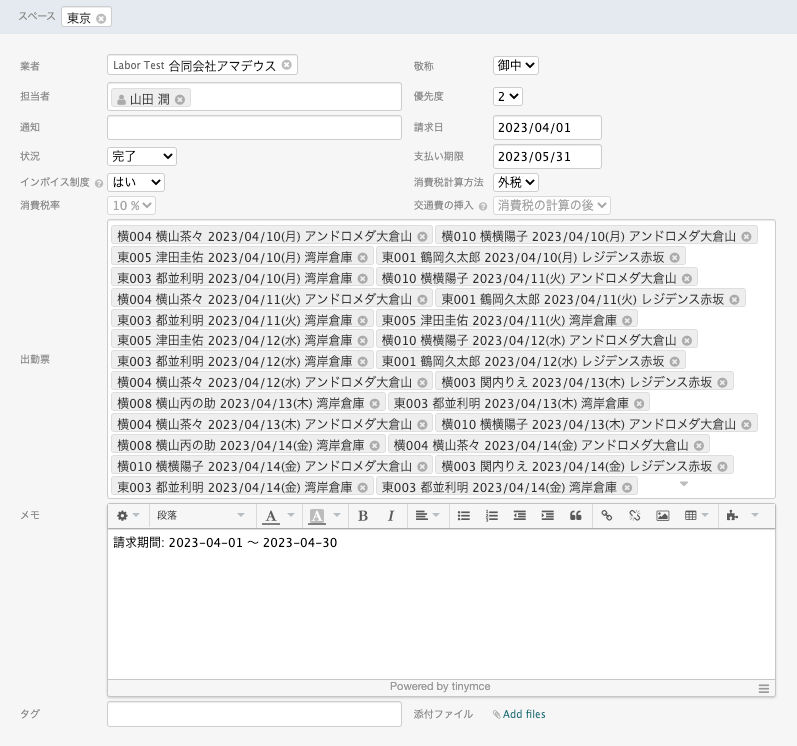Increase indent in the memo editor

click(x=547, y=516)
